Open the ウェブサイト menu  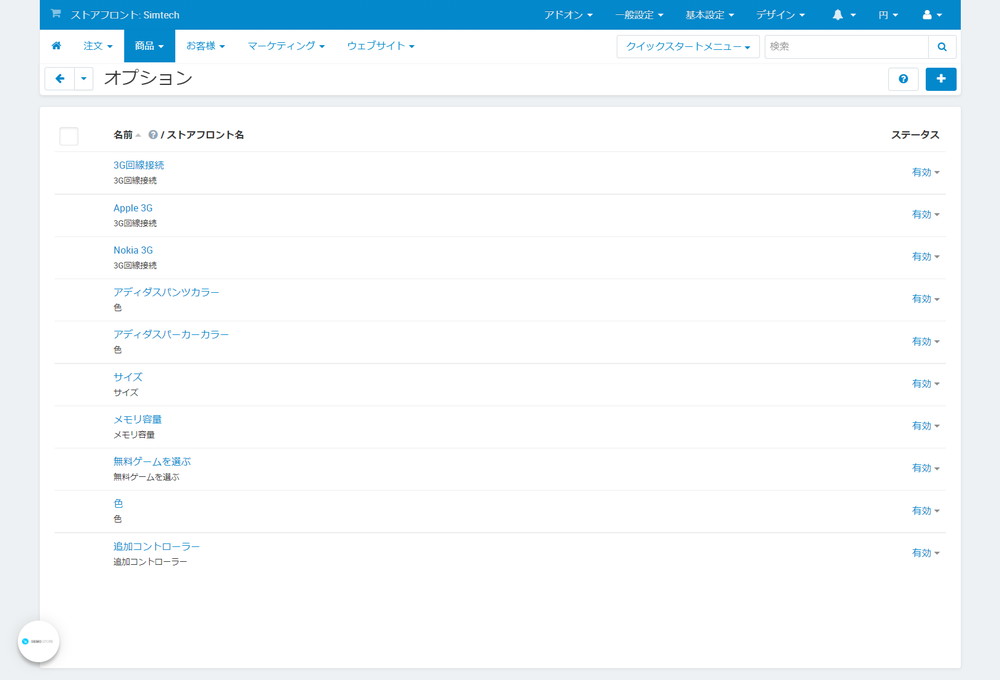click(381, 46)
